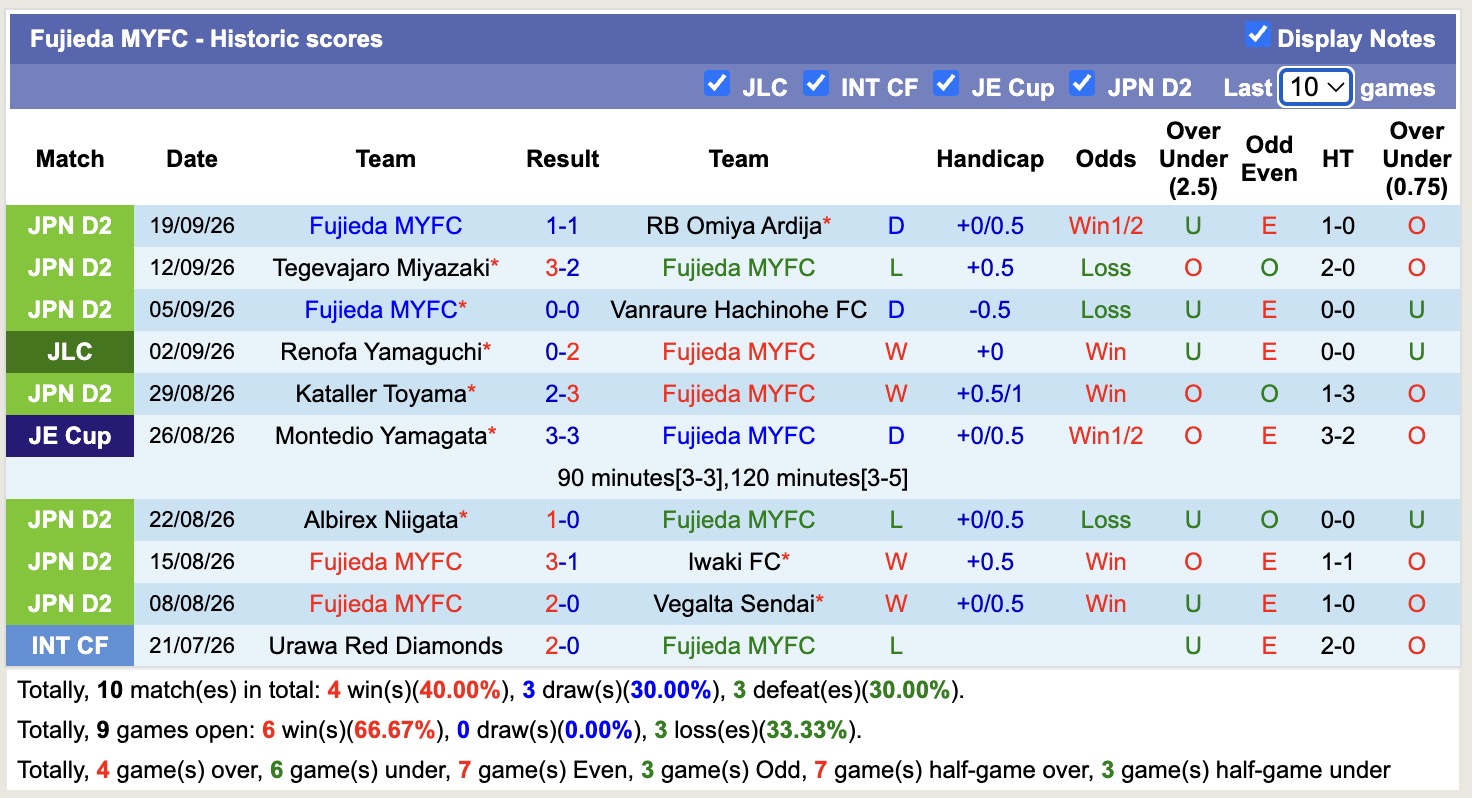
Task: Toggle the Display Notes checkbox
Action: (x=1257, y=35)
